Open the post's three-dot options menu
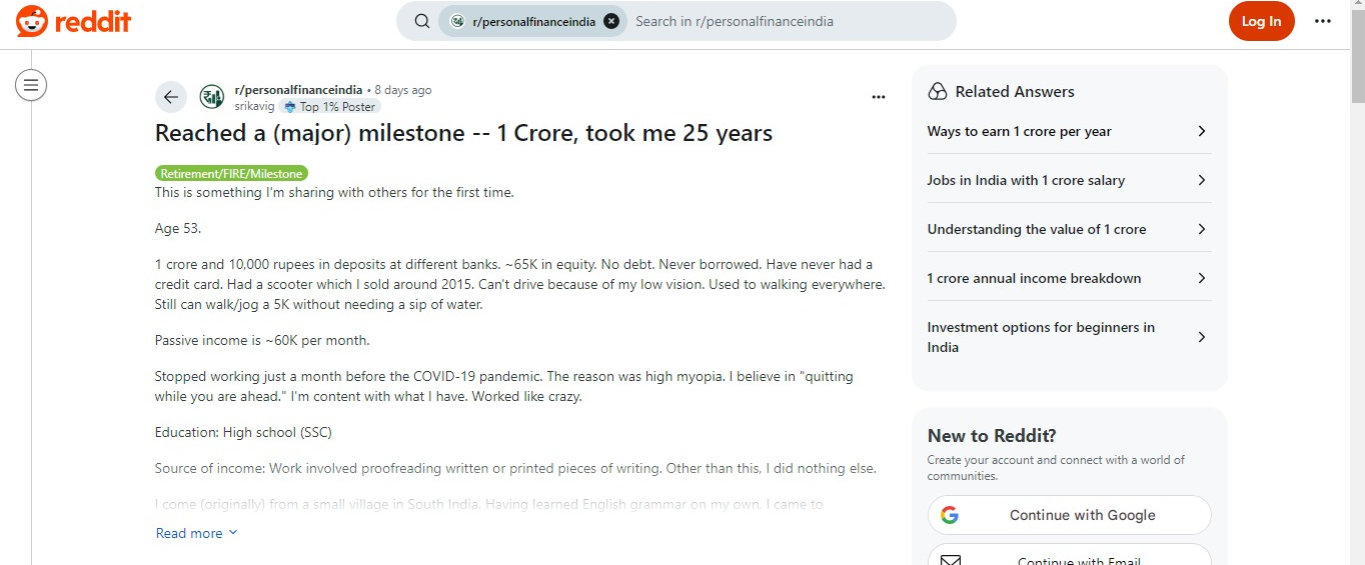 pyautogui.click(x=878, y=97)
